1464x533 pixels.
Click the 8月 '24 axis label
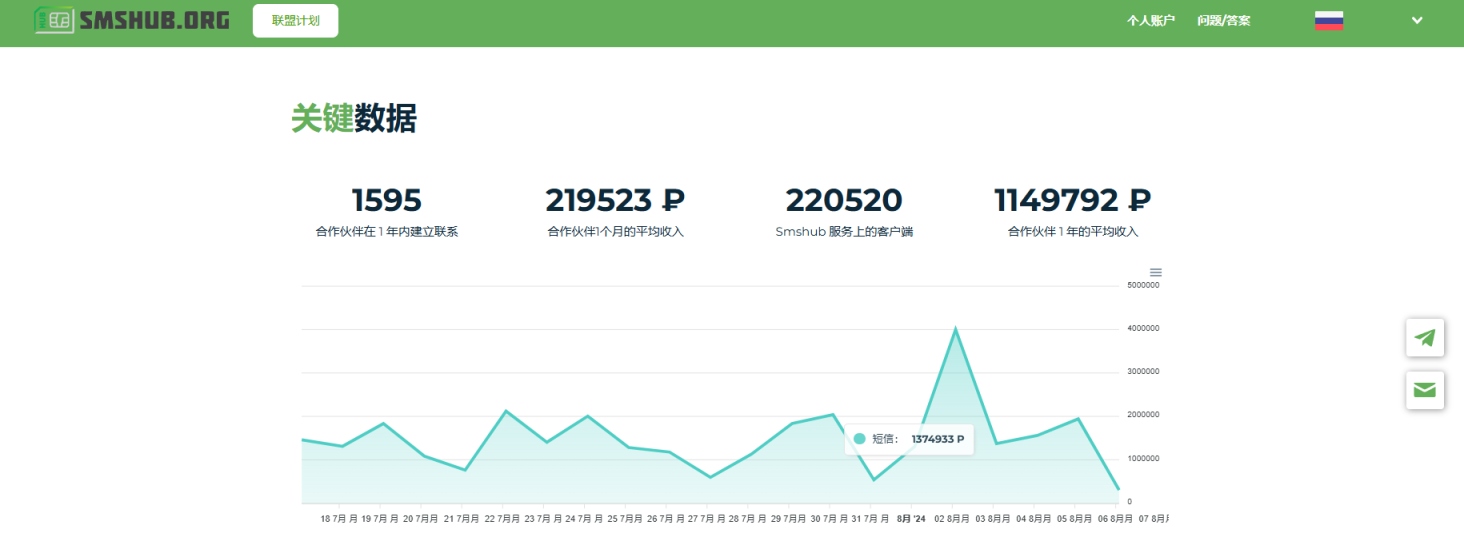[911, 519]
